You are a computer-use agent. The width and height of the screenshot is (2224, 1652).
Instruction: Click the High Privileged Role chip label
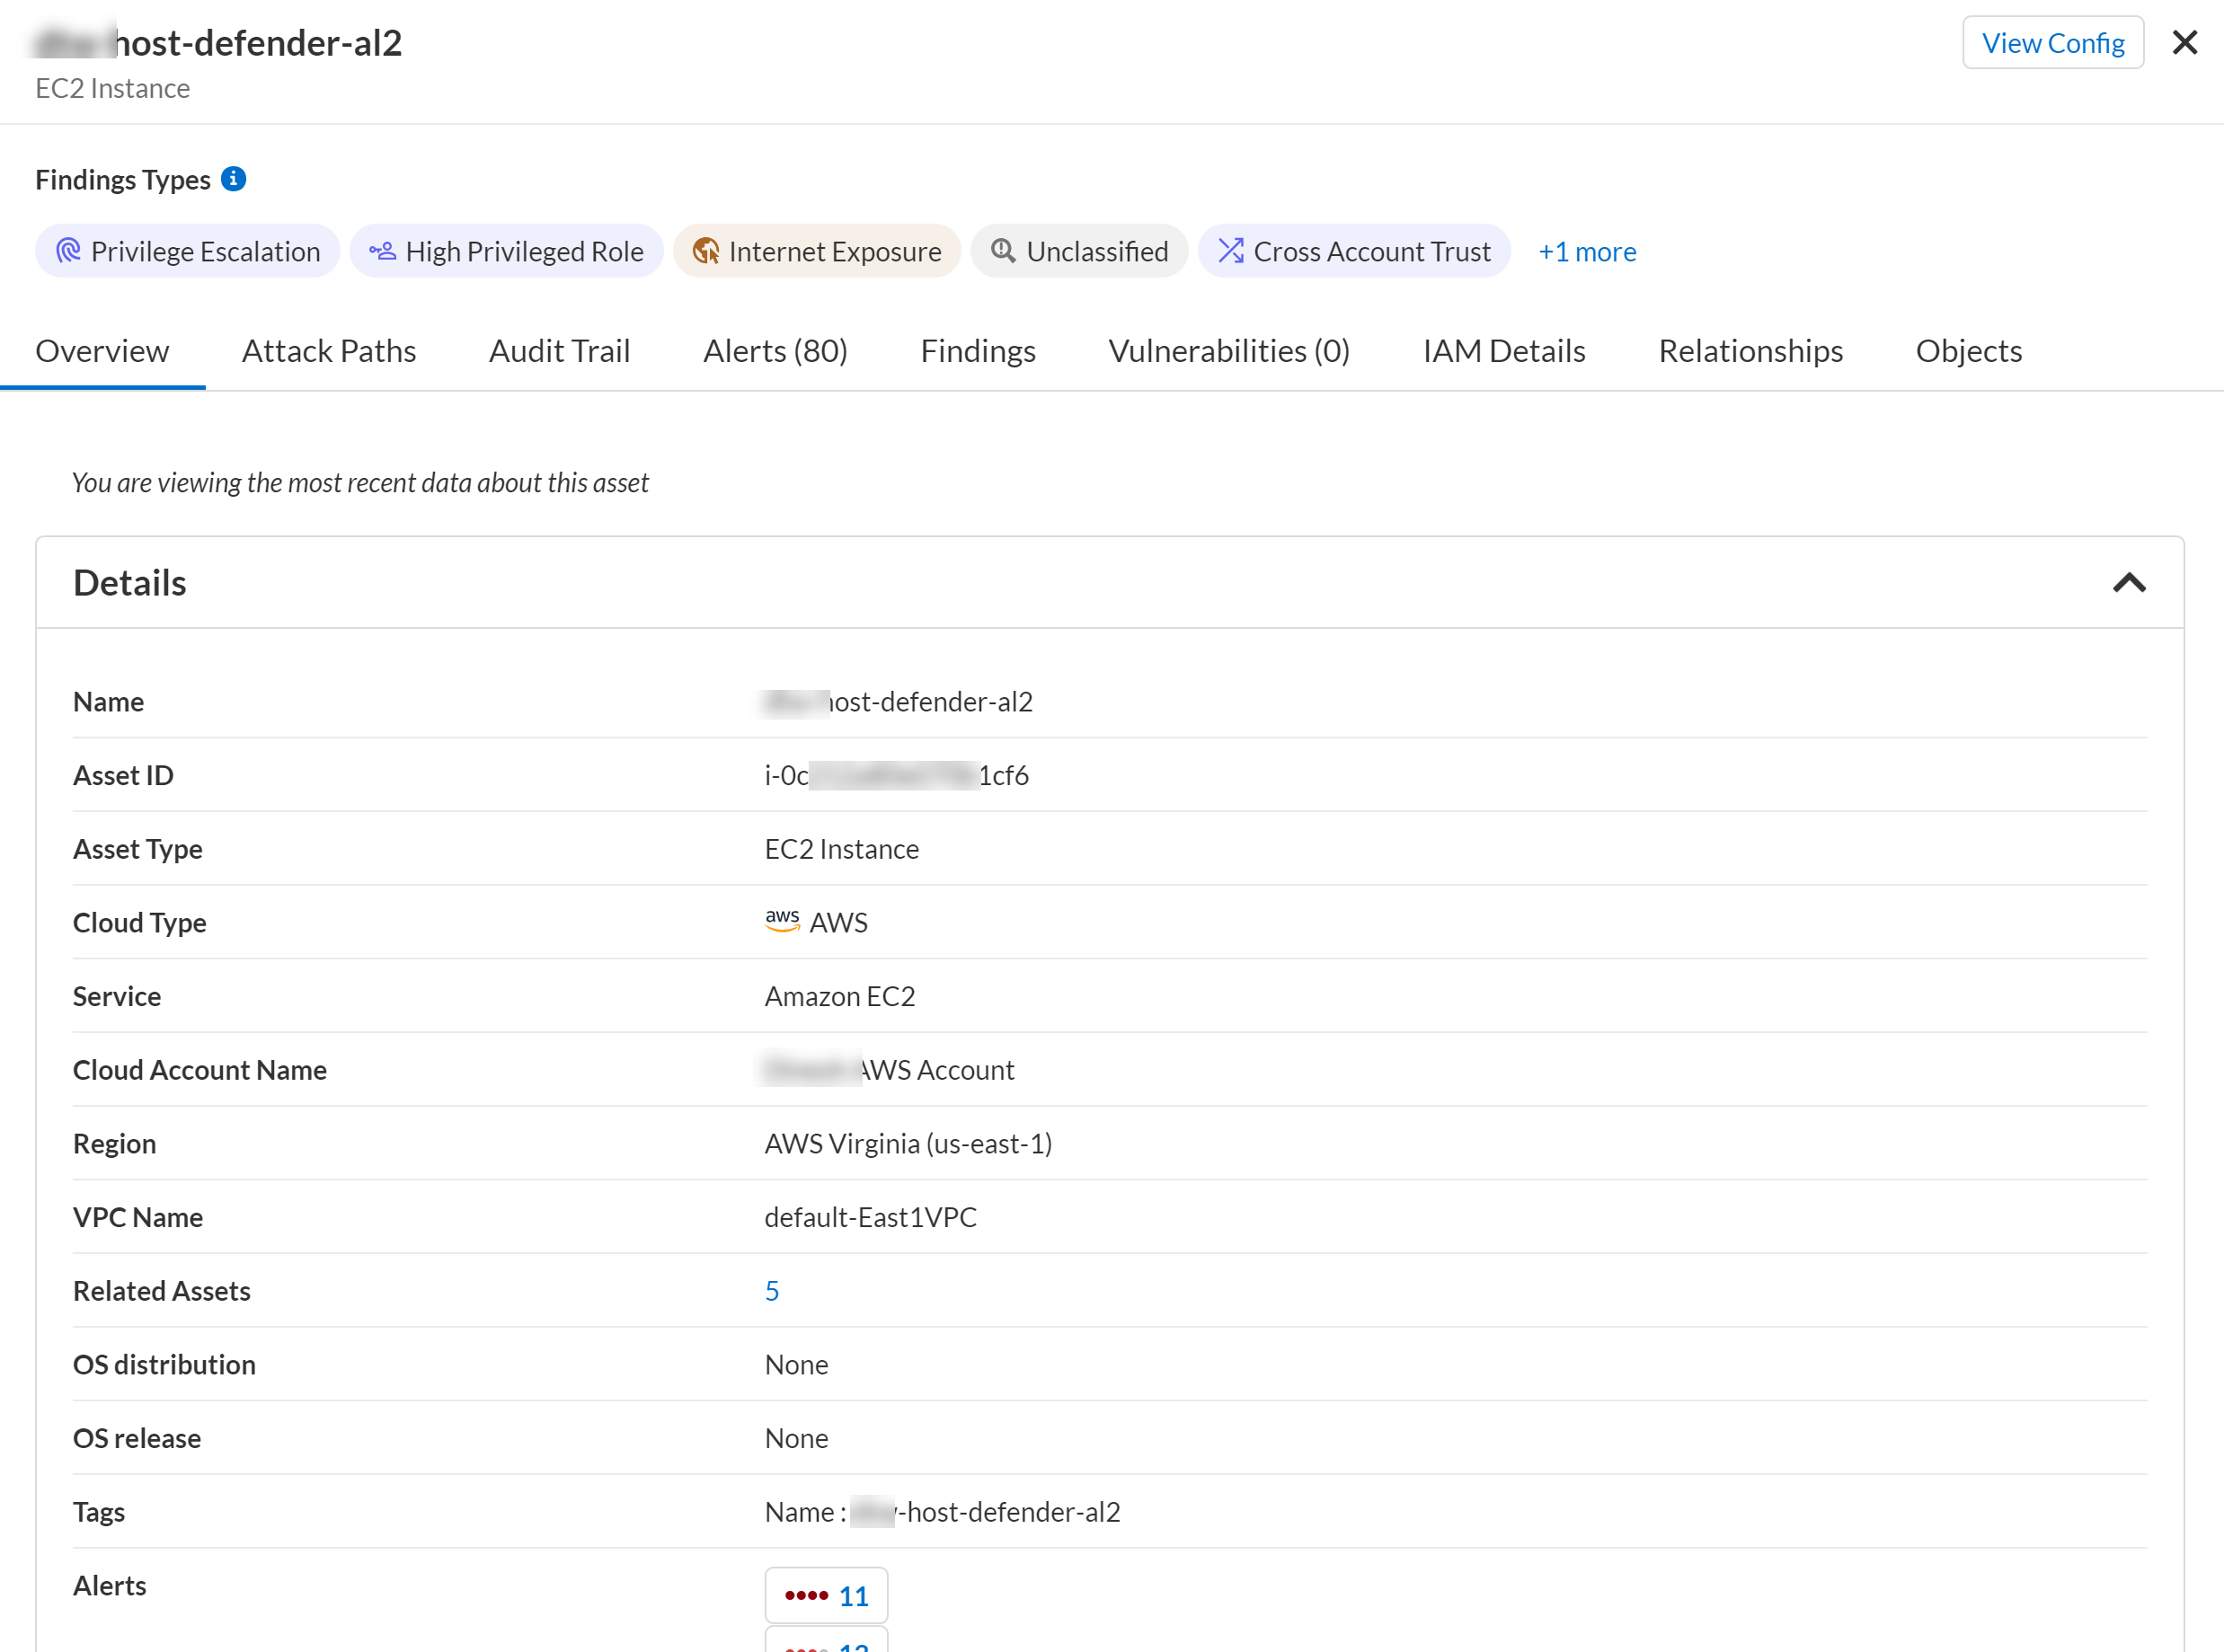(x=524, y=251)
